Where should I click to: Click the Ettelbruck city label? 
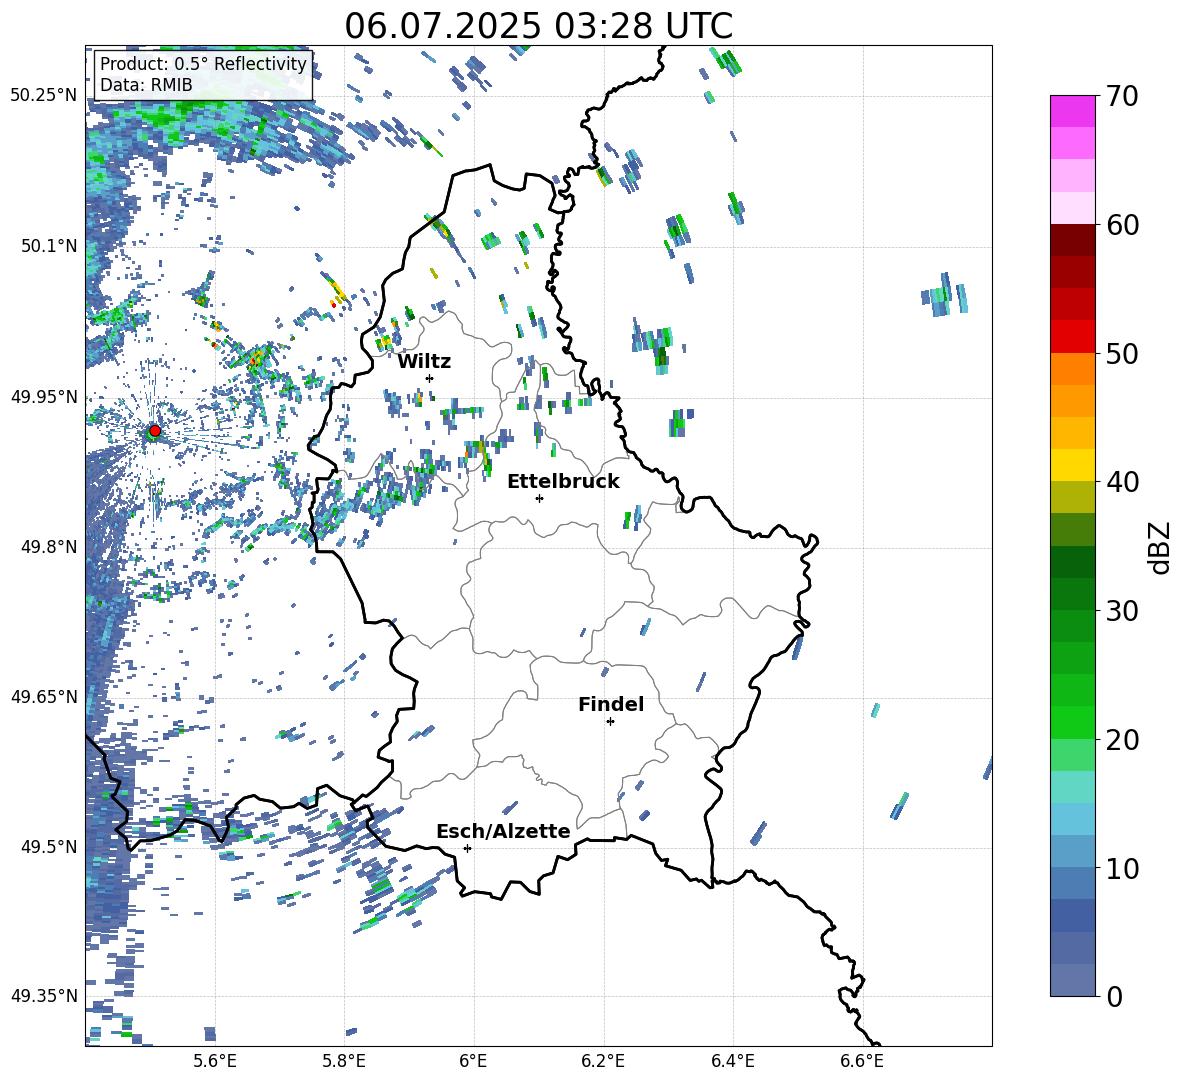pyautogui.click(x=563, y=482)
